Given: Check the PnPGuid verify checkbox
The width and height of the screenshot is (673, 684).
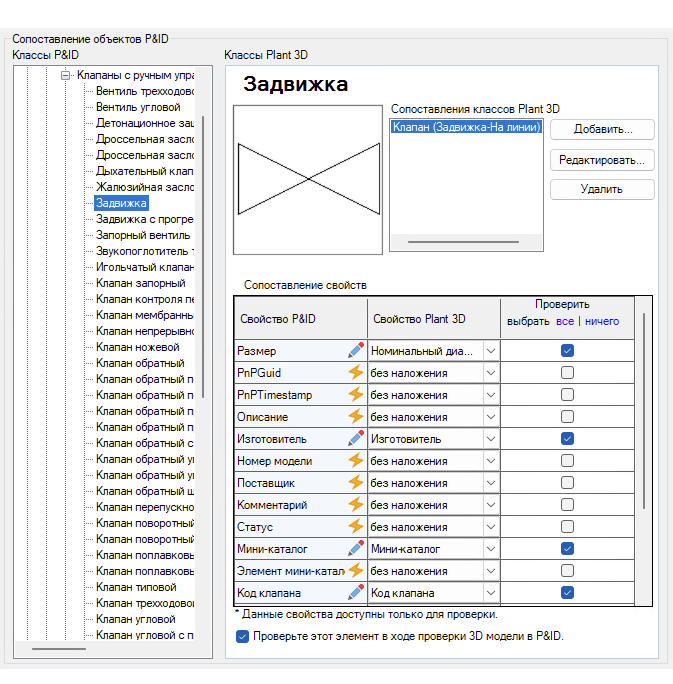Looking at the screenshot, I should click(567, 373).
